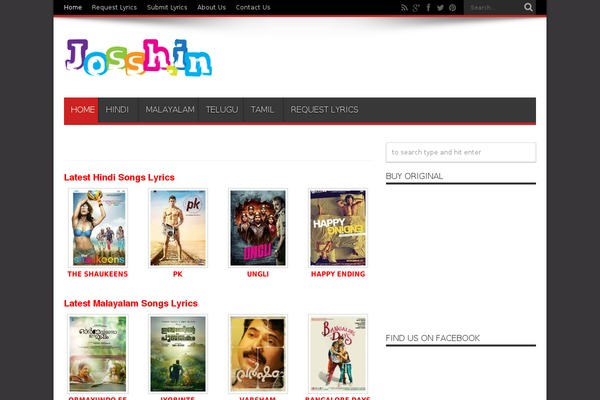Image resolution: width=600 pixels, height=400 pixels.
Task: Open the Ungli movie poster
Action: [x=258, y=228]
